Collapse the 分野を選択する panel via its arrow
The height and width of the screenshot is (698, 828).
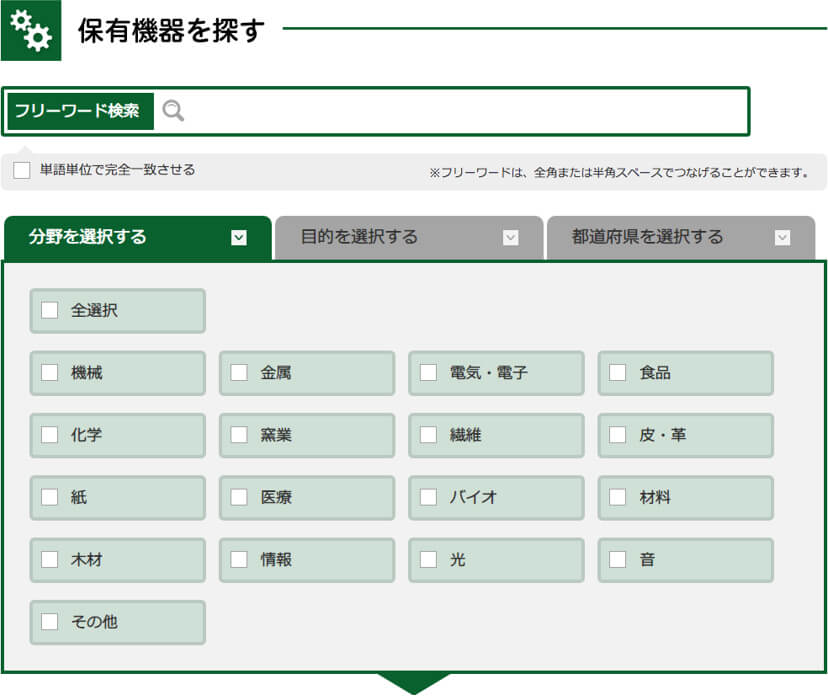(239, 237)
